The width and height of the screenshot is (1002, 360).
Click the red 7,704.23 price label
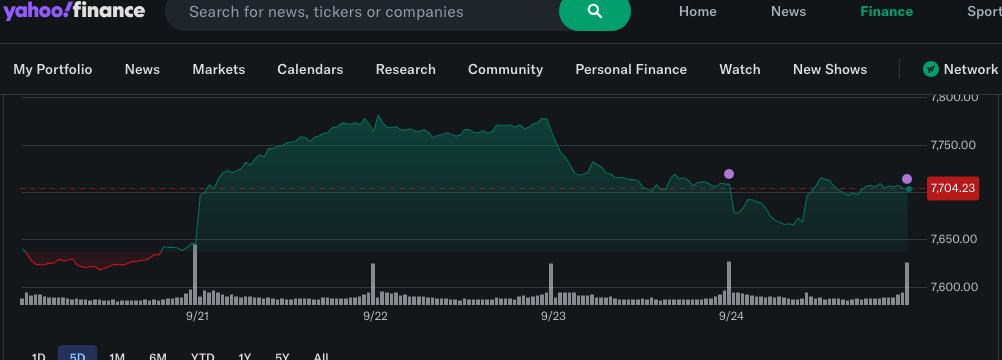(x=953, y=188)
